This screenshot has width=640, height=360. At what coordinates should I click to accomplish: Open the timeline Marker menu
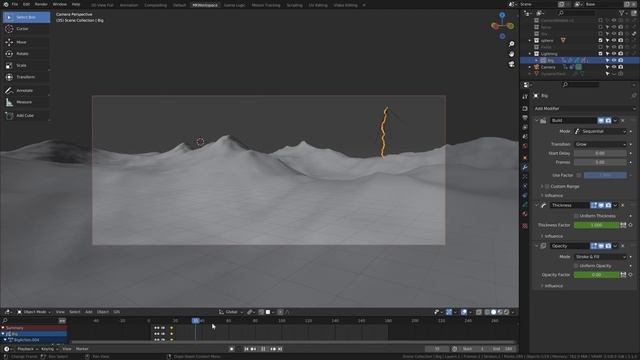pos(82,349)
